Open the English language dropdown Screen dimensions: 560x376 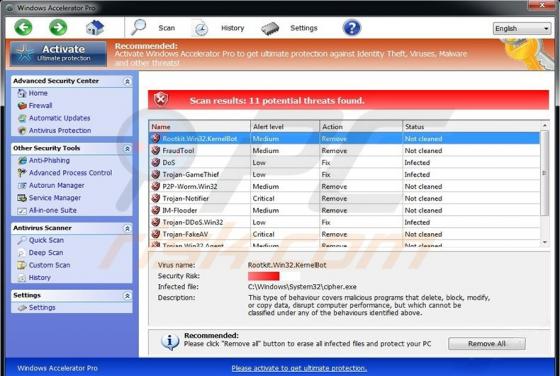pos(522,29)
